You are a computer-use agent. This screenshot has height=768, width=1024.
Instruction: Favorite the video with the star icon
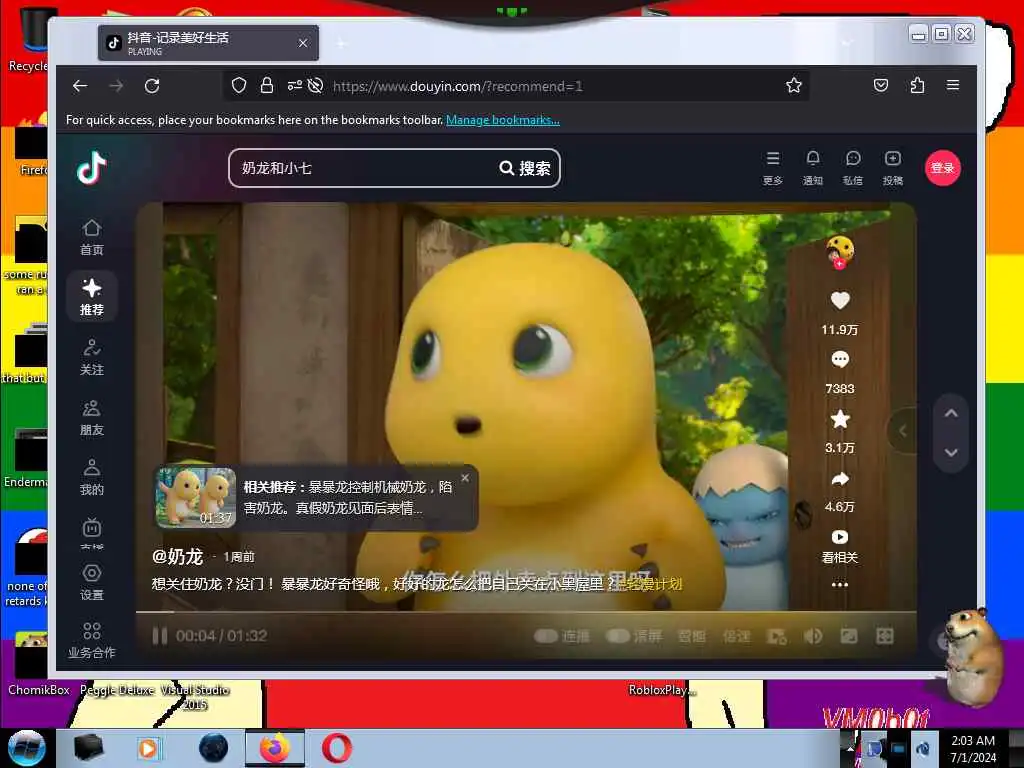tap(840, 419)
